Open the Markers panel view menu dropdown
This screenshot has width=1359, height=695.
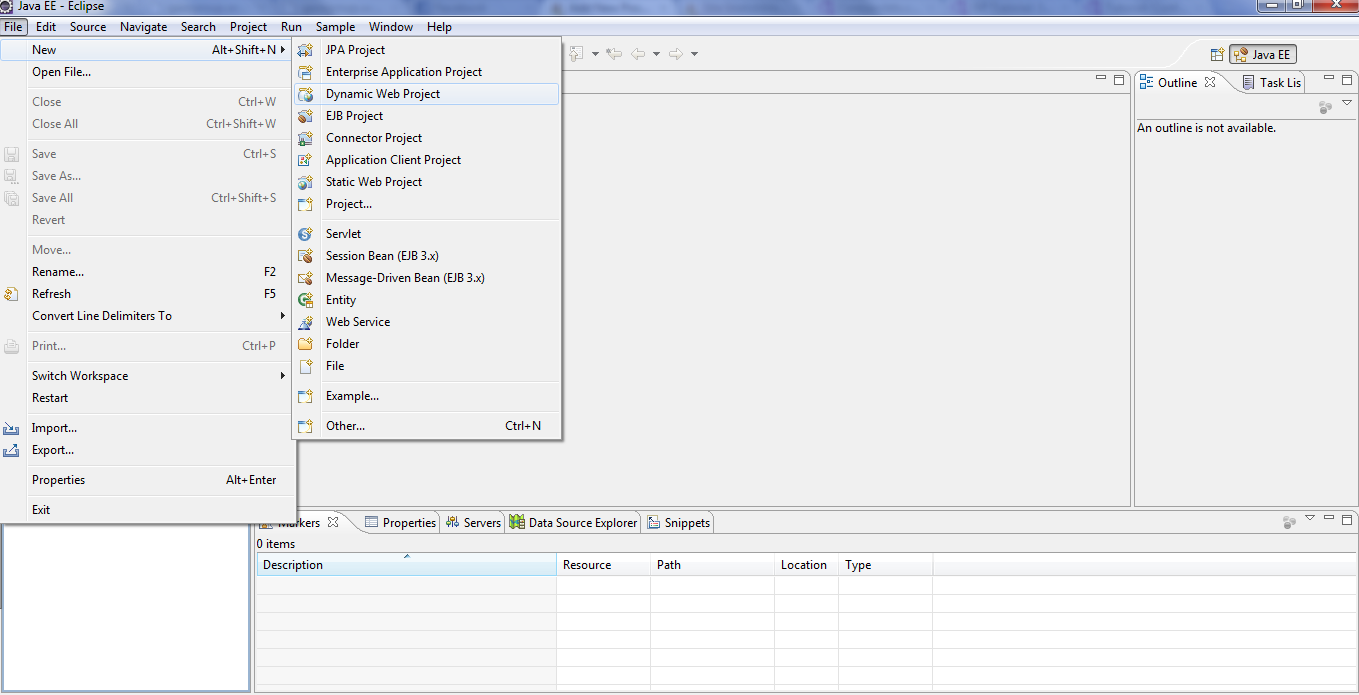[x=1310, y=518]
